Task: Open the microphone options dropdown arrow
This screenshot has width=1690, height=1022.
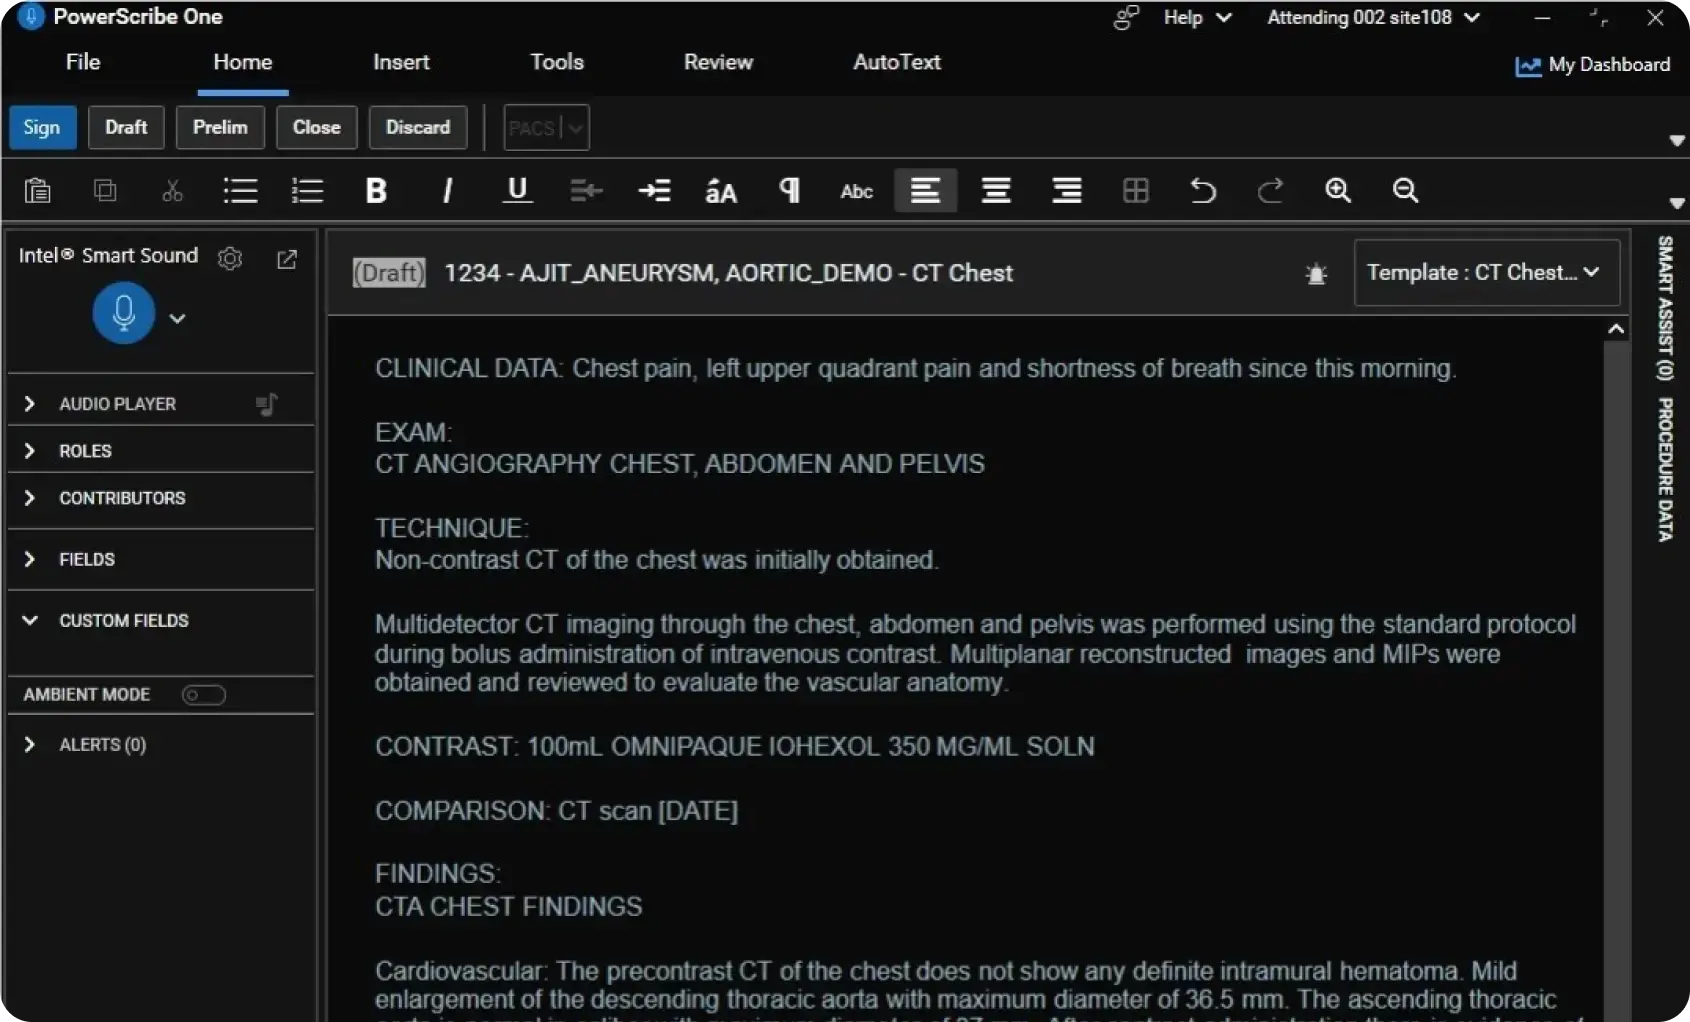Action: click(177, 318)
